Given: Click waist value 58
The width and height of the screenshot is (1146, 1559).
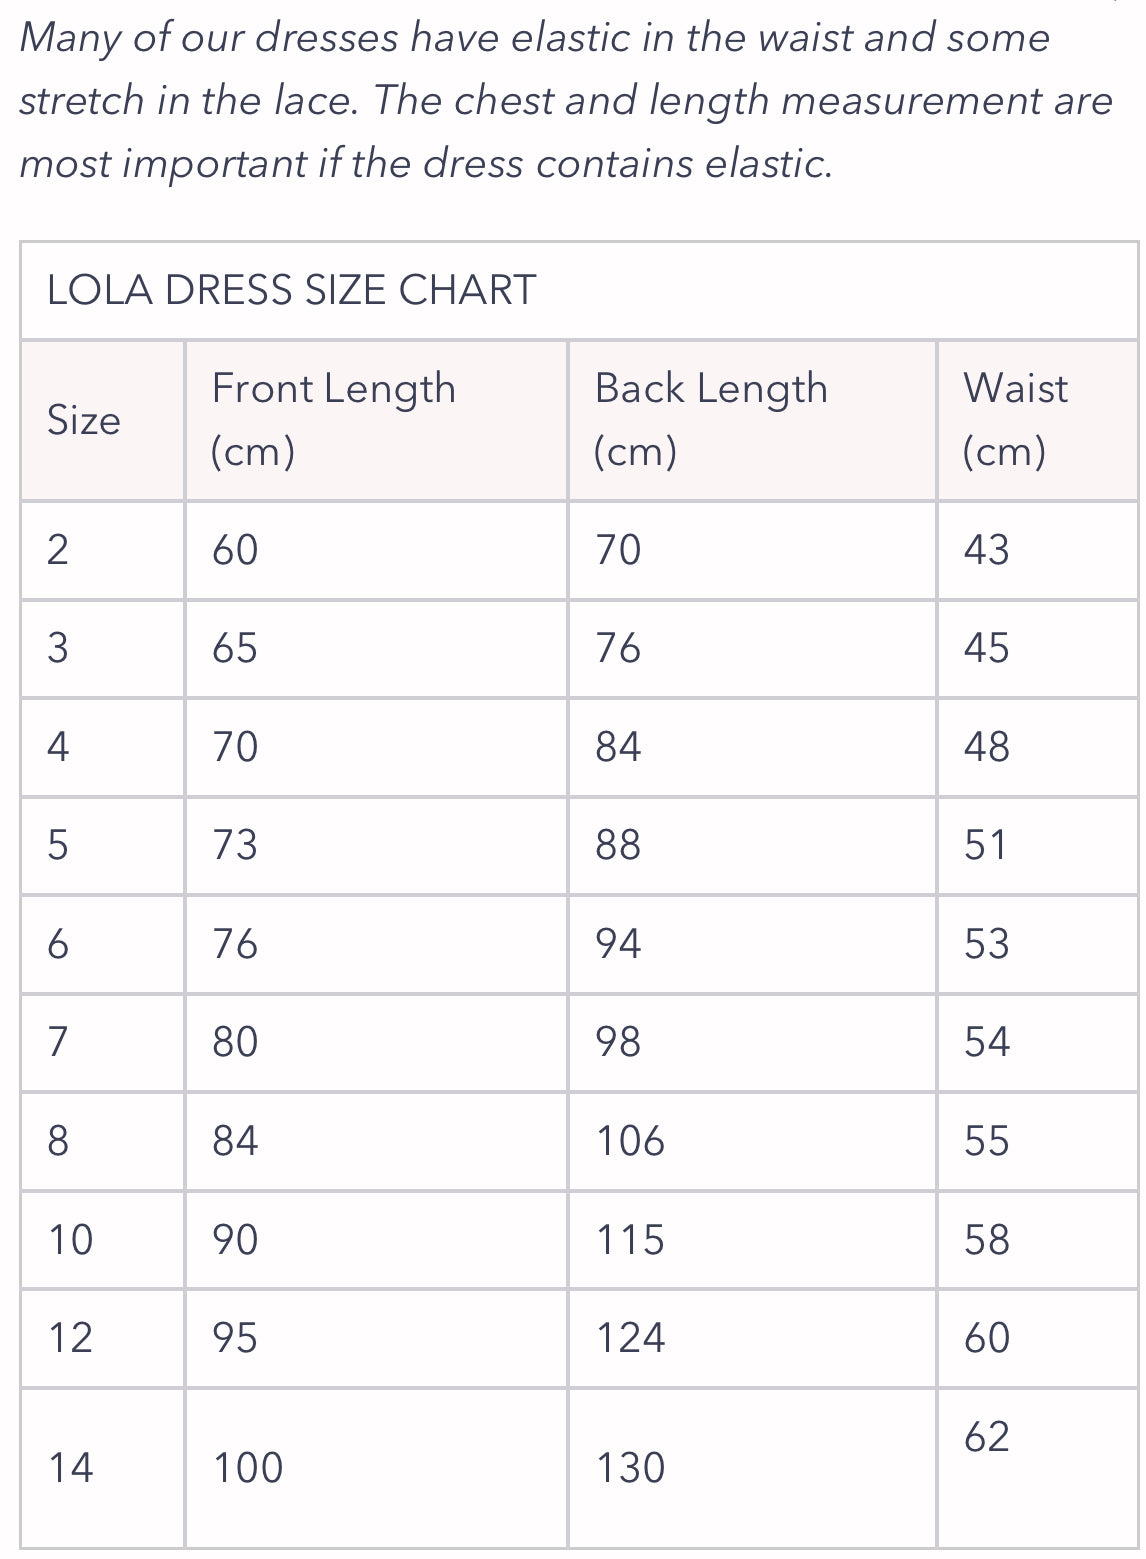Looking at the screenshot, I should tap(987, 1240).
